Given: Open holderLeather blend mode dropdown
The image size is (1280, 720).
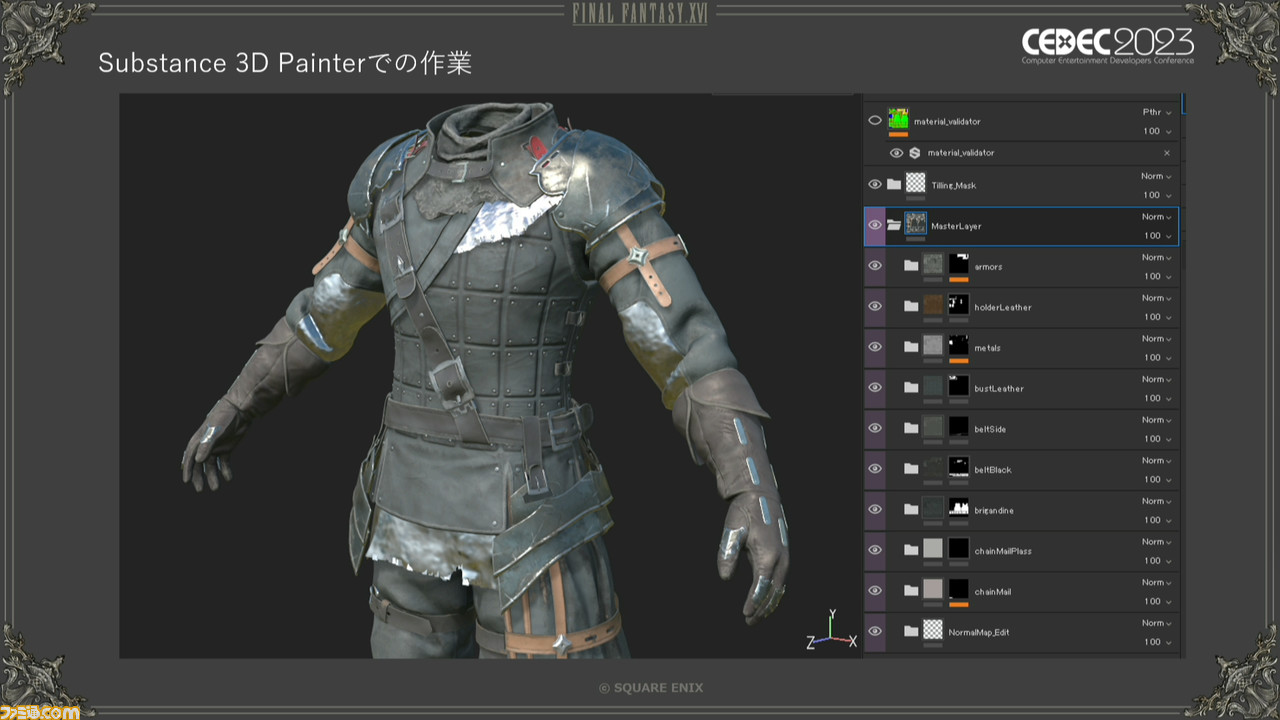Looking at the screenshot, I should coord(1155,298).
